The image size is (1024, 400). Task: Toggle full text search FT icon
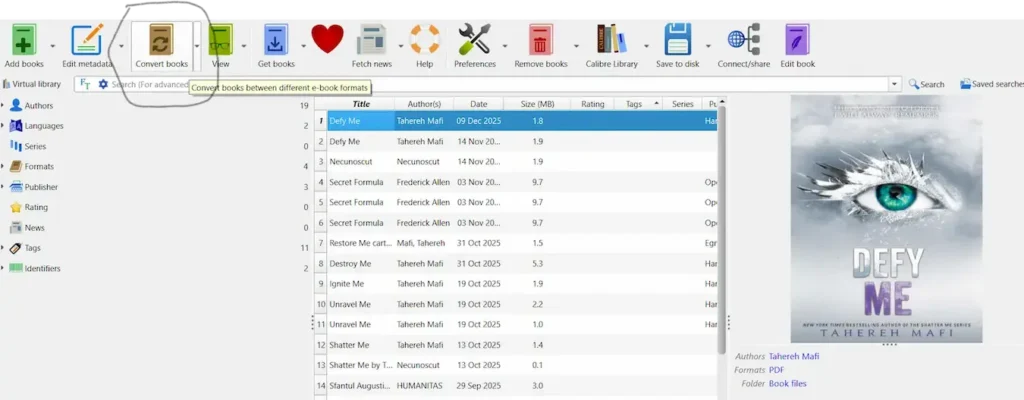tap(85, 84)
